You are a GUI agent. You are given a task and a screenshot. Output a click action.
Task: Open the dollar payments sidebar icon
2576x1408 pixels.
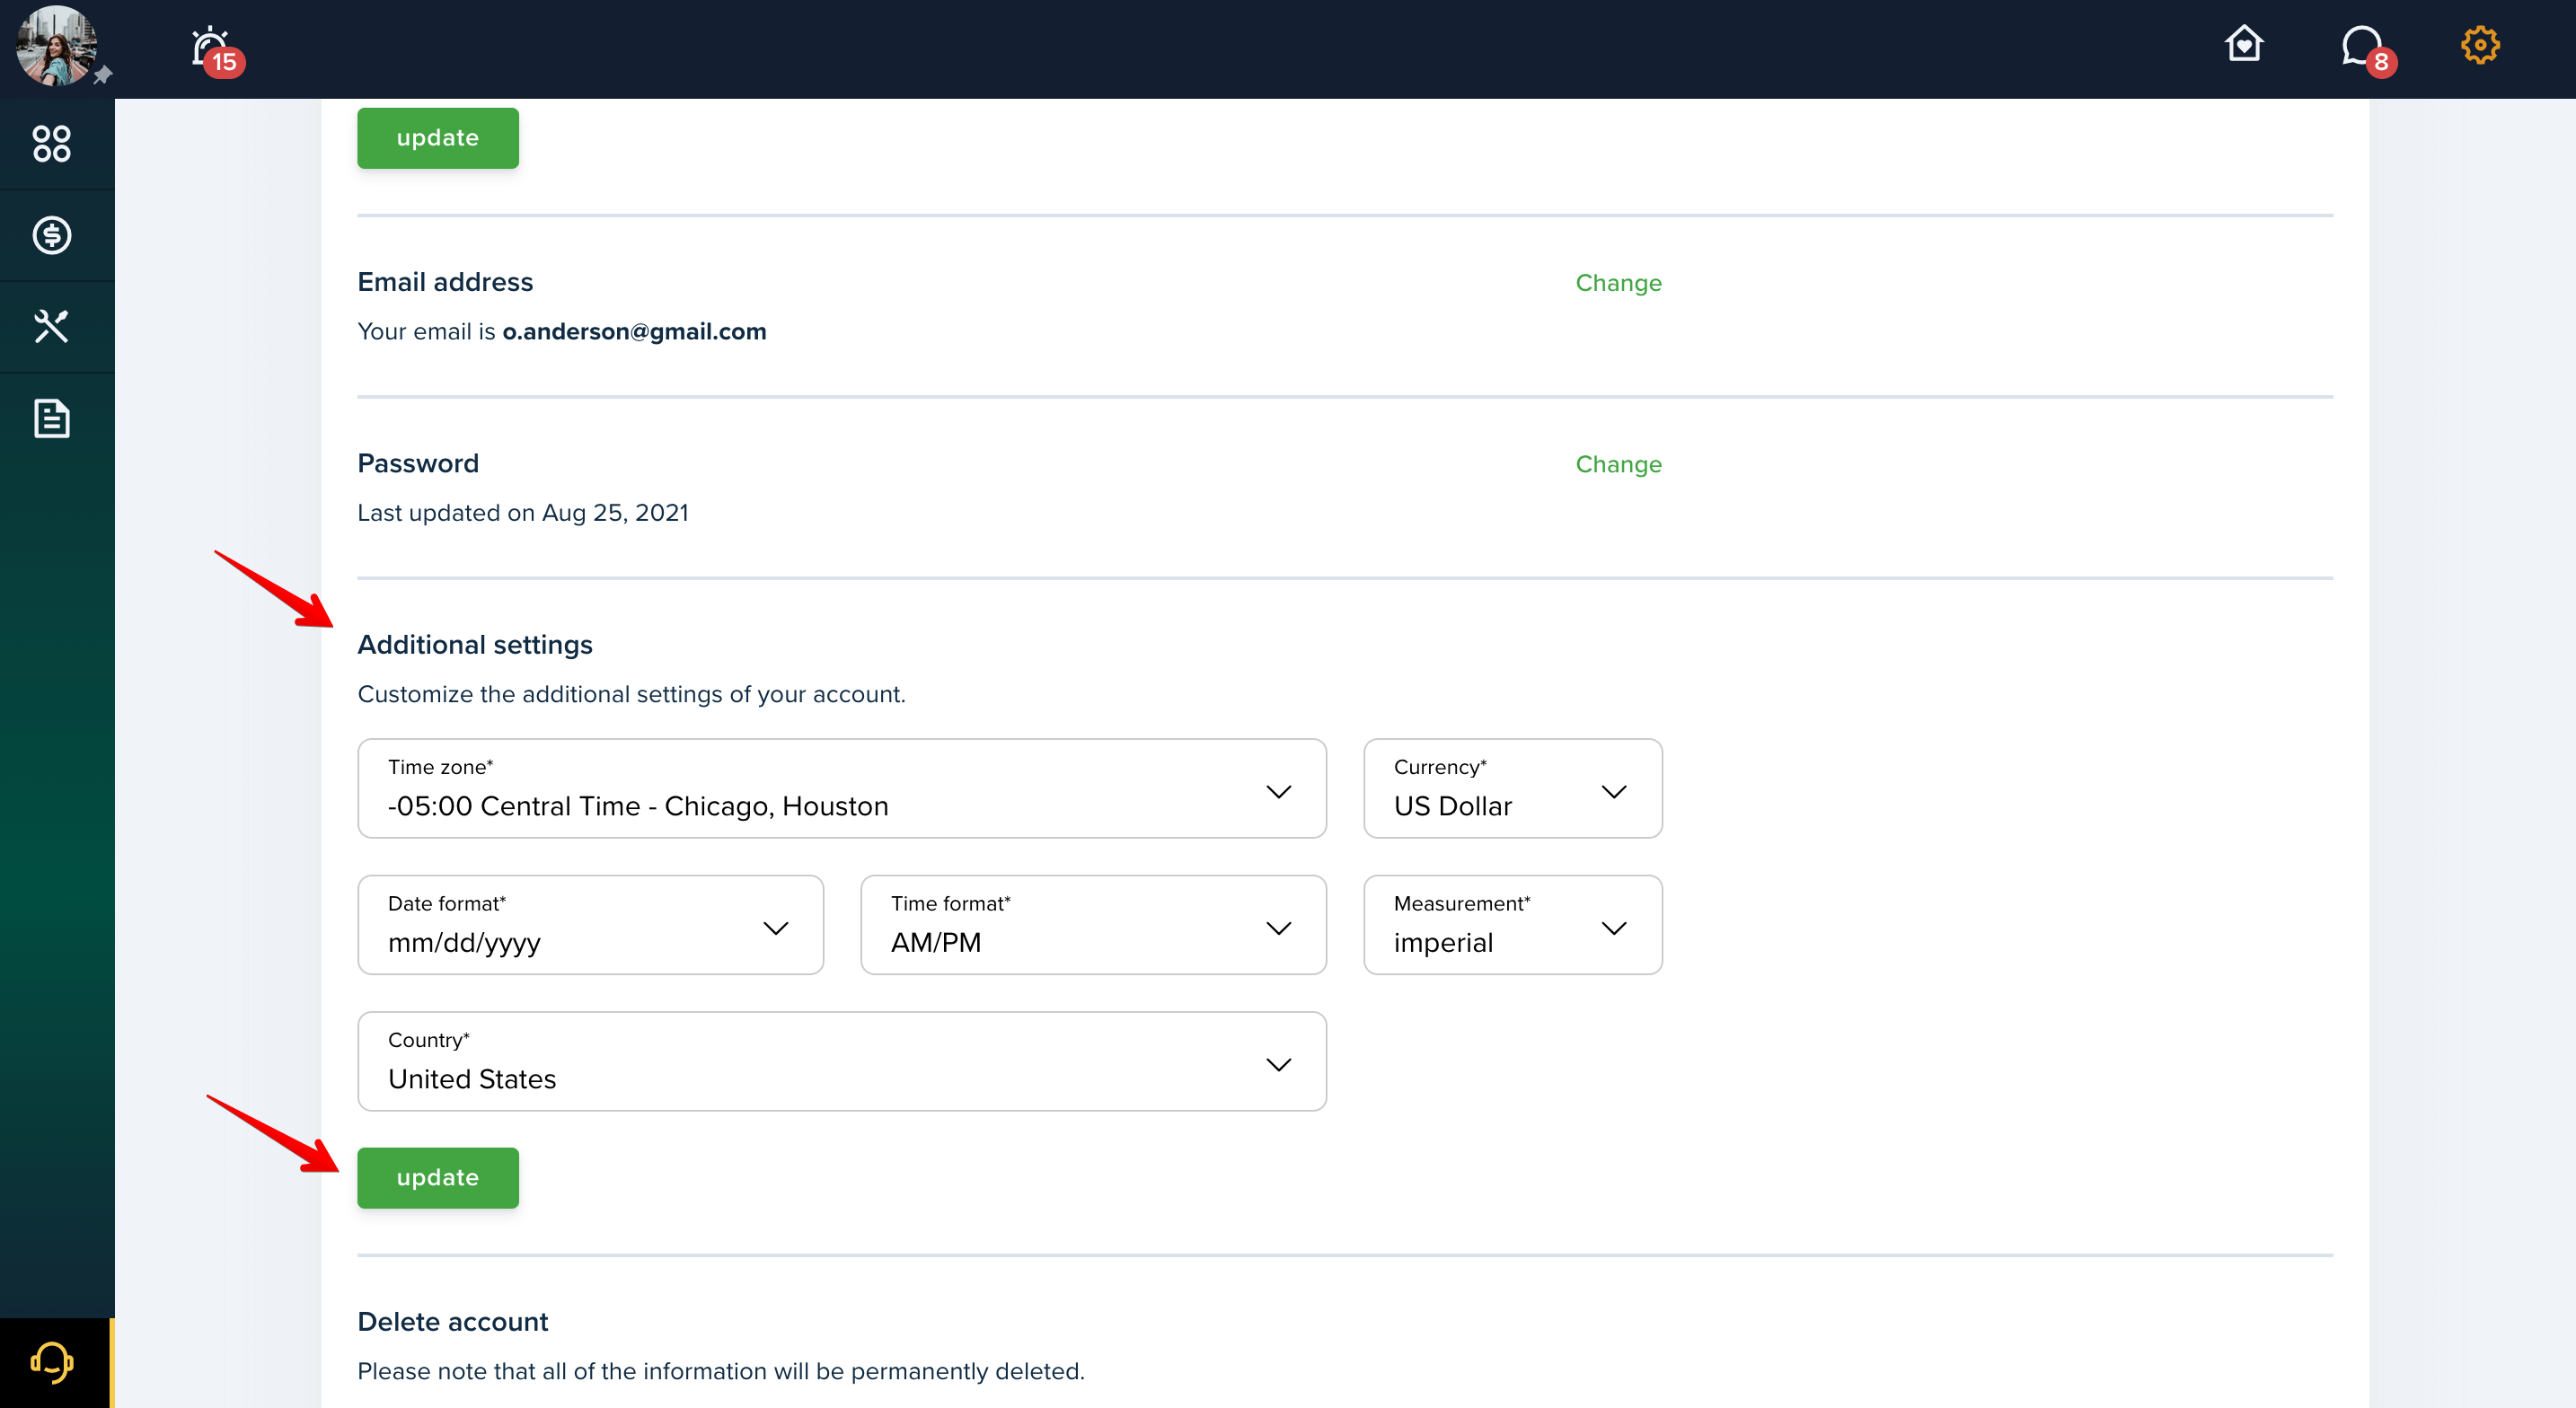[x=52, y=235]
